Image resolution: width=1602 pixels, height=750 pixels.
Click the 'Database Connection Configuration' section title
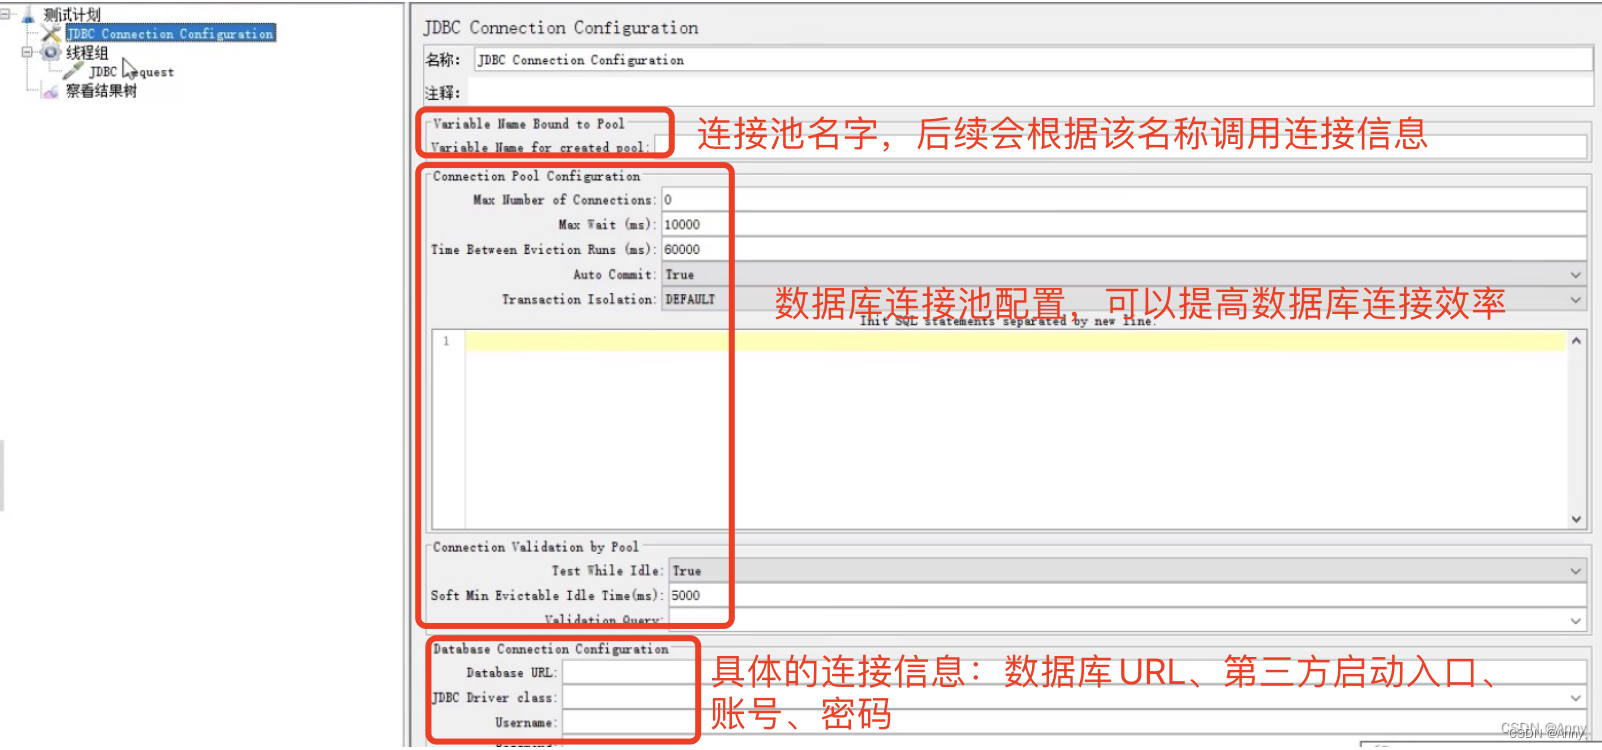coord(550,649)
